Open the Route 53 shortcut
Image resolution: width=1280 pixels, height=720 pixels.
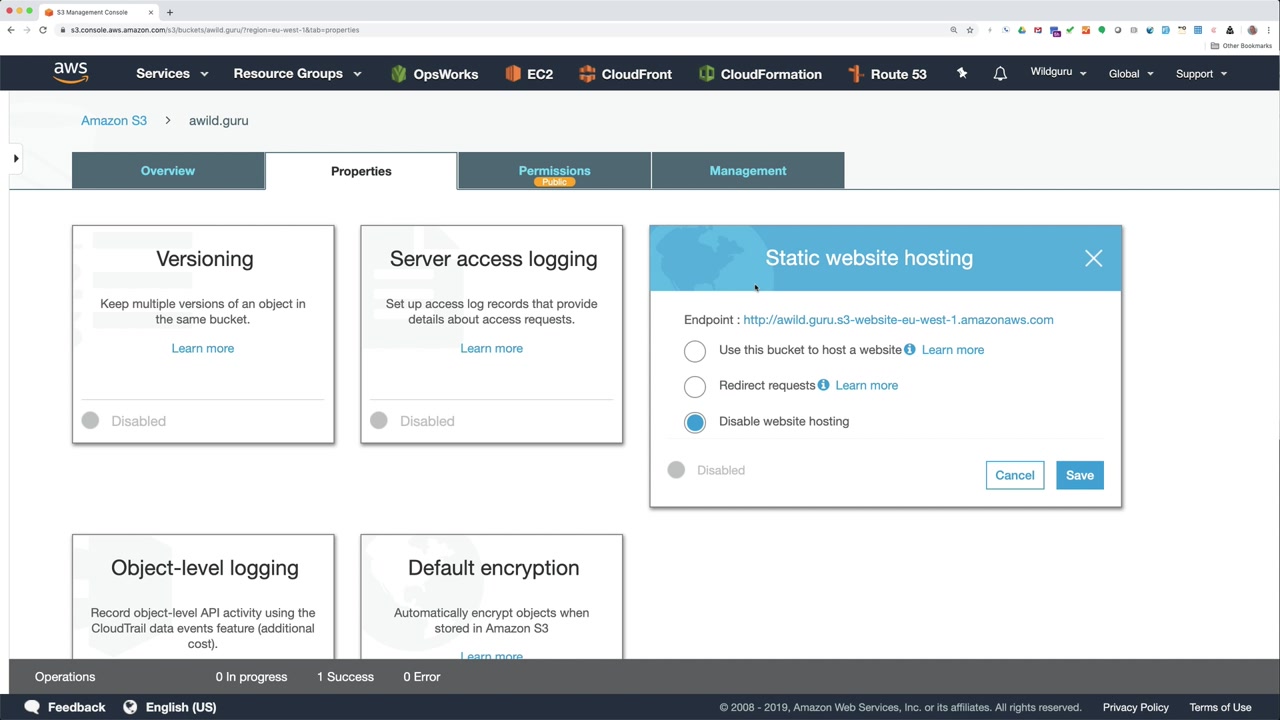coord(887,74)
